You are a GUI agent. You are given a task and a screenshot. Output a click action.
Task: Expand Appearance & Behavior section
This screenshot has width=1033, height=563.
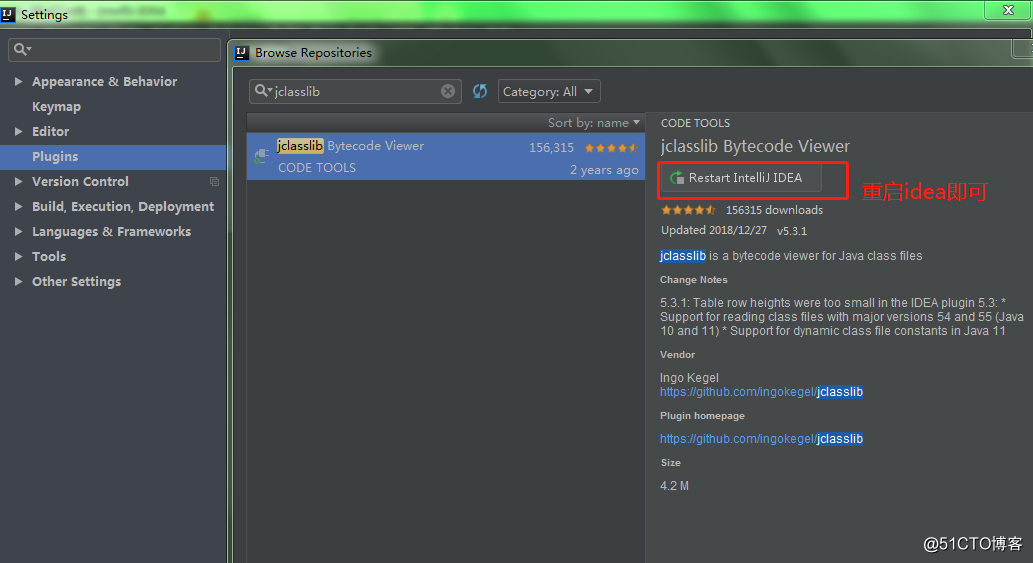pos(18,82)
